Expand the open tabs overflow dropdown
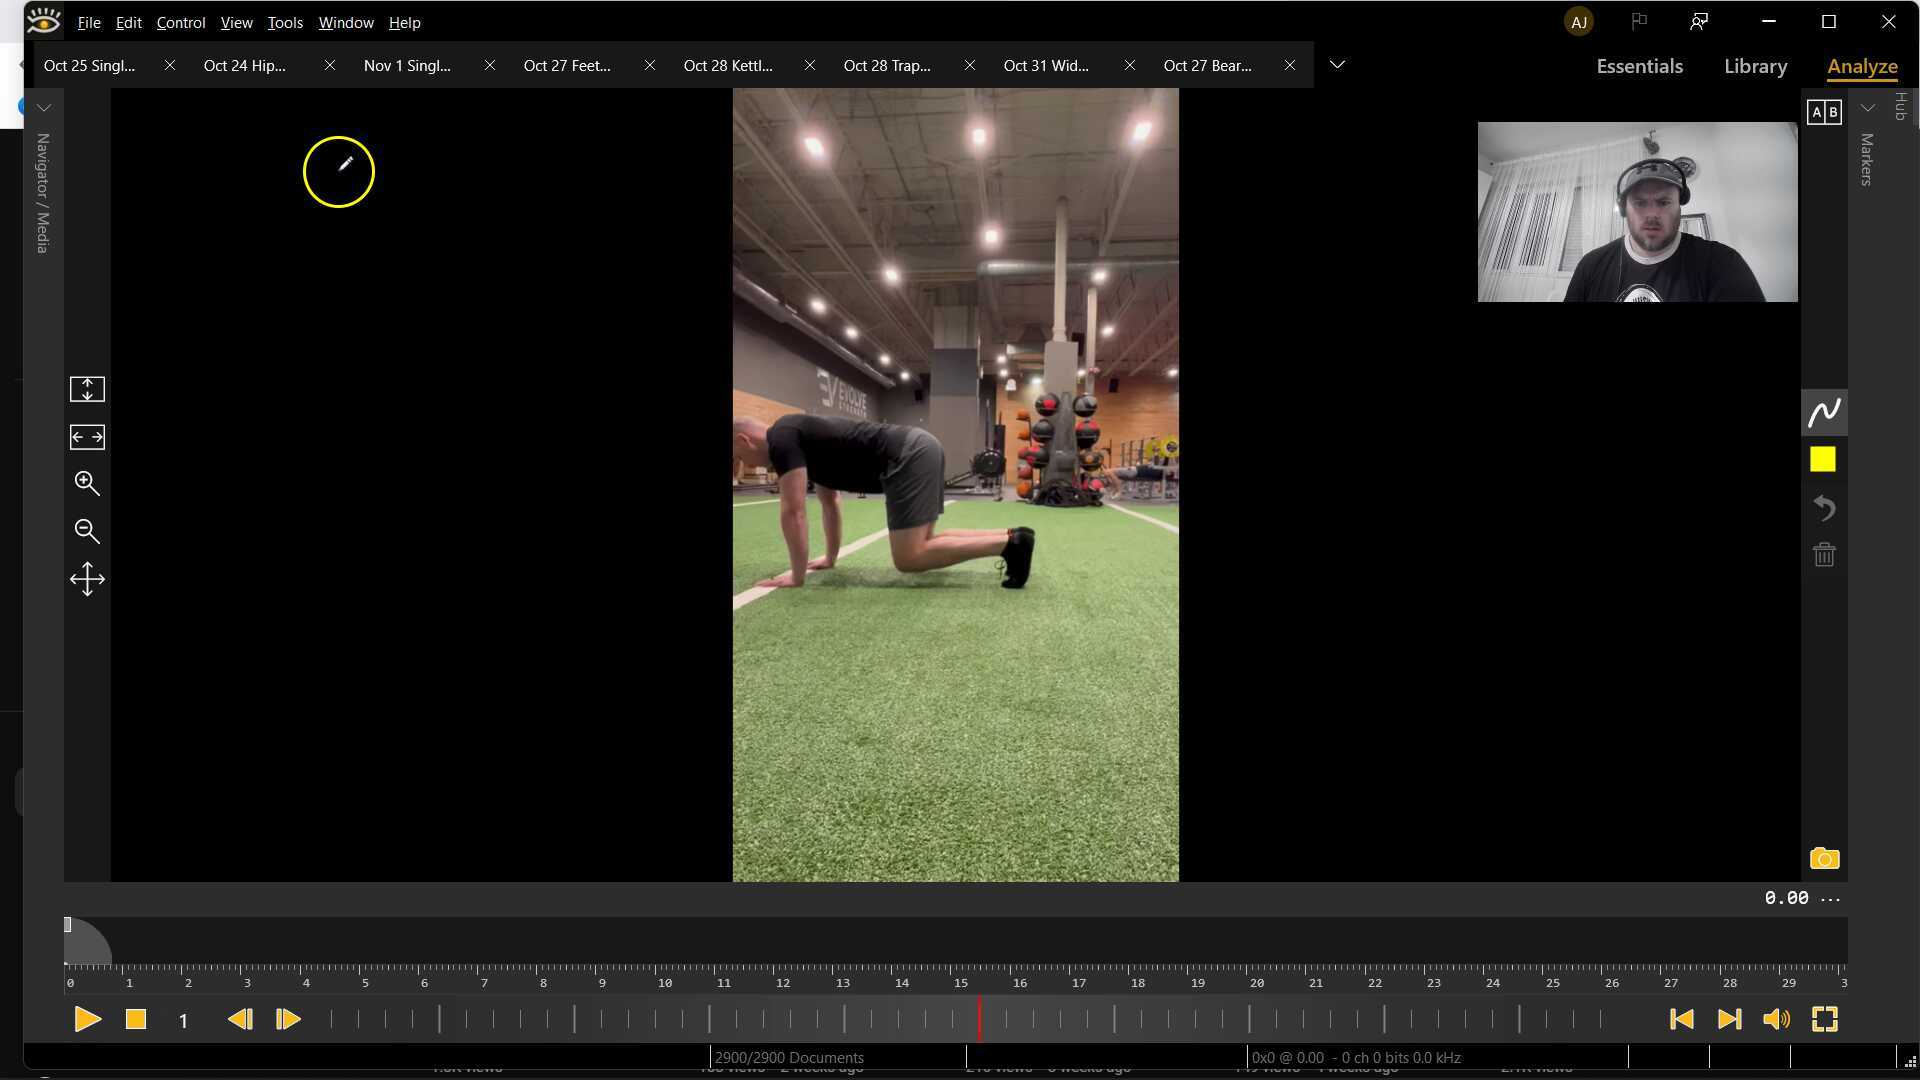 1337,65
